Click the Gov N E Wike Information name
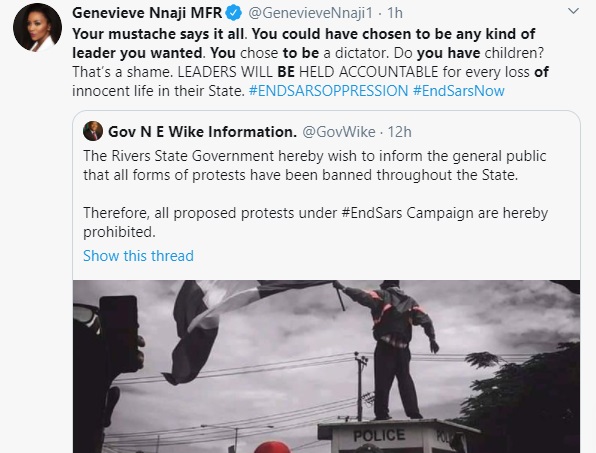596x453 pixels. tap(202, 132)
